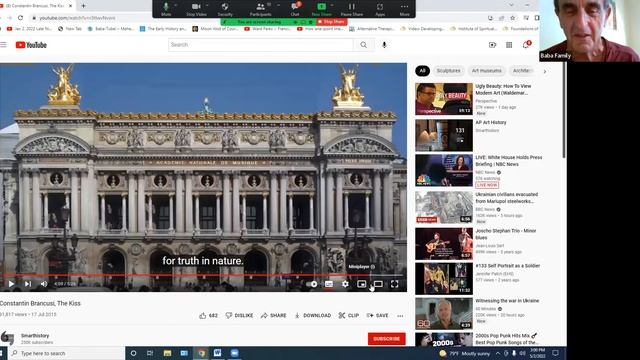Select the Art museums filter chip
Screen dimensions: 640x360
[487, 71]
